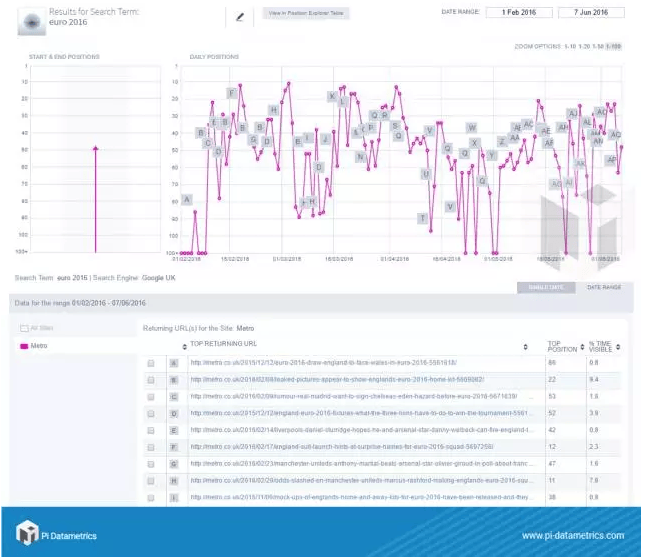Tick the checkbox for URL row A

click(x=151, y=363)
